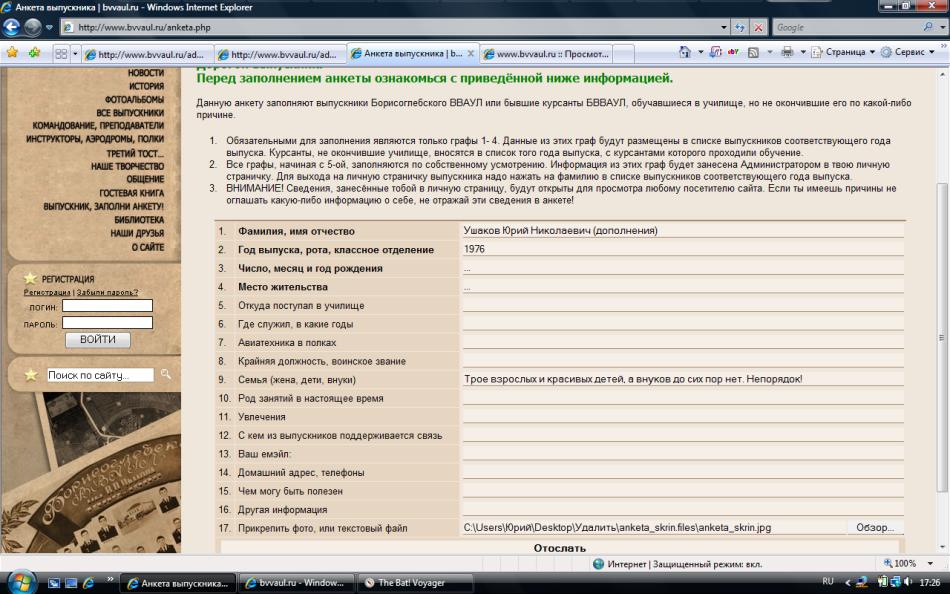Click the Забыли пароль? link
The image size is (950, 594).
pyautogui.click(x=107, y=292)
